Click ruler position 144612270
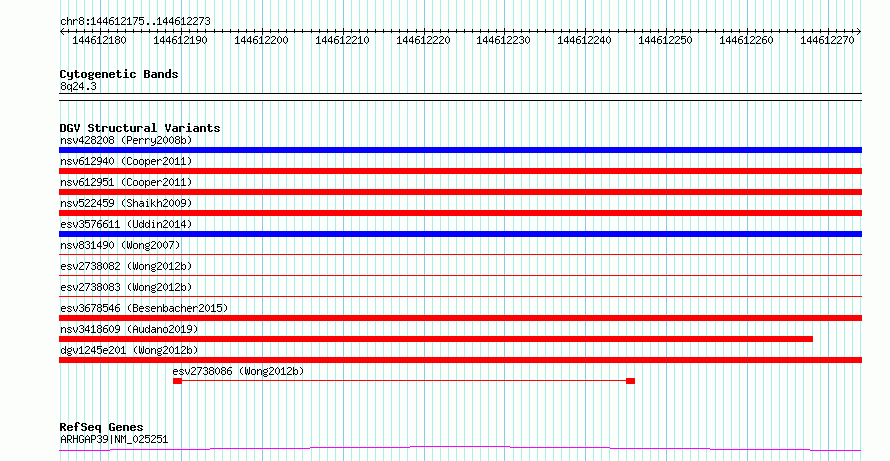The height and width of the screenshot is (461, 890). click(x=827, y=40)
